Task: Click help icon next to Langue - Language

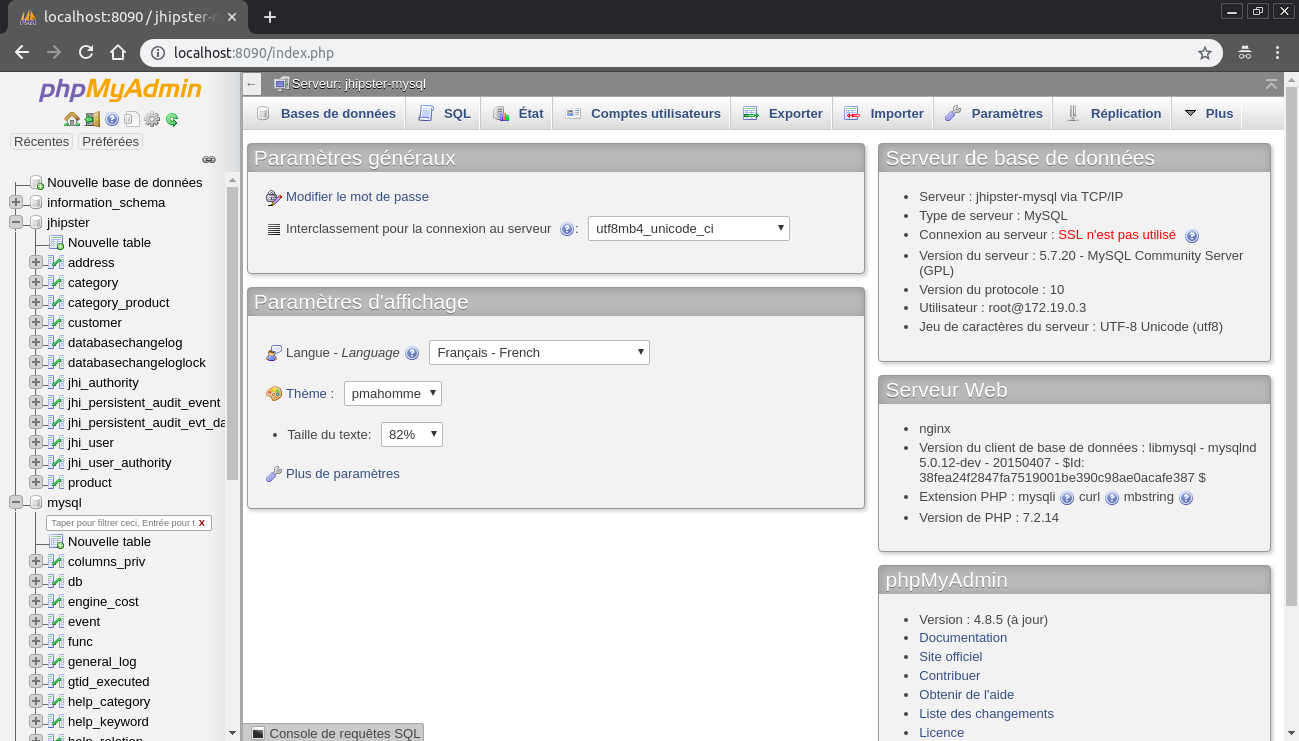Action: tap(412, 353)
